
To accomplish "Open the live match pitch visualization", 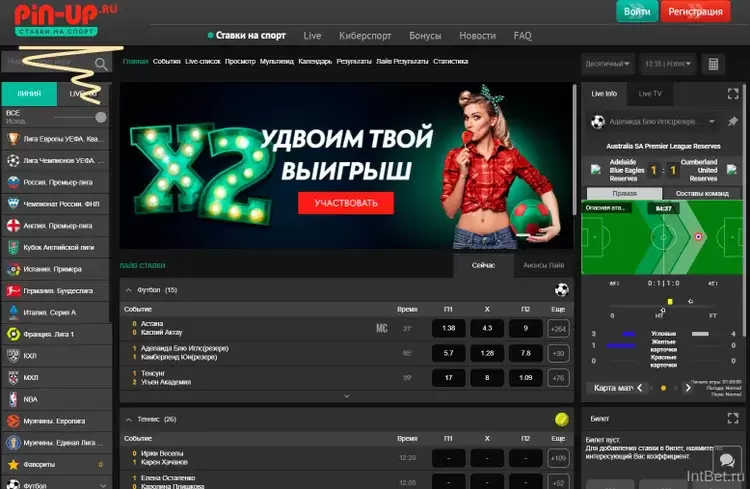I will pyautogui.click(x=662, y=237).
